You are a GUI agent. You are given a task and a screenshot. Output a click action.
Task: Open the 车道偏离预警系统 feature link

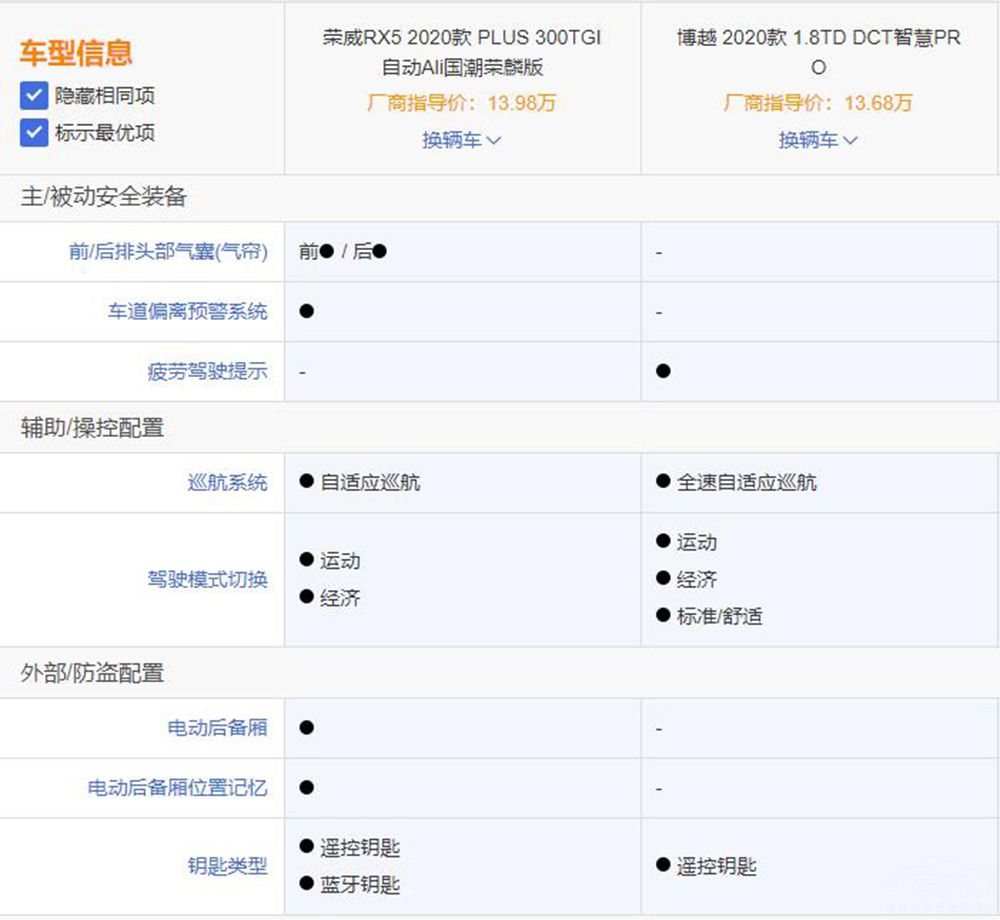pyautogui.click(x=188, y=311)
